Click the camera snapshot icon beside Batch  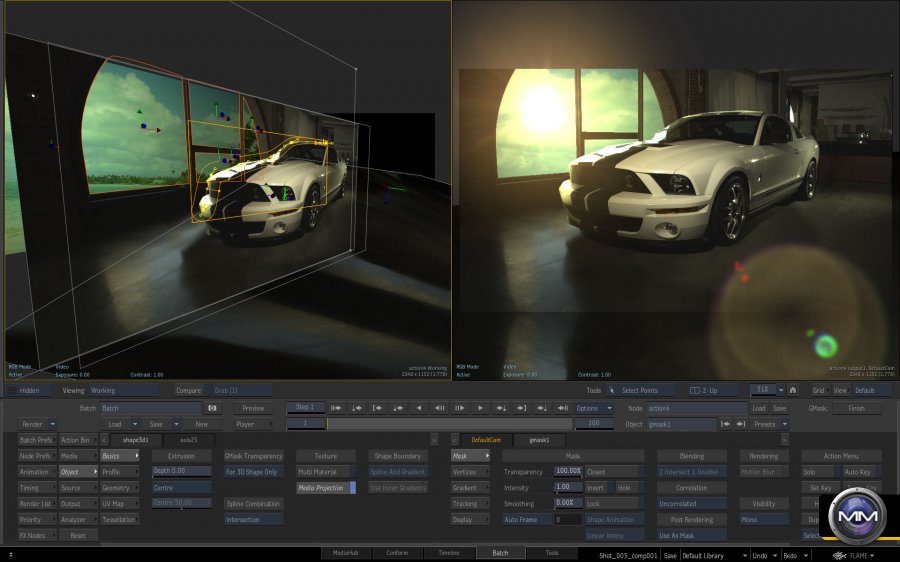212,408
